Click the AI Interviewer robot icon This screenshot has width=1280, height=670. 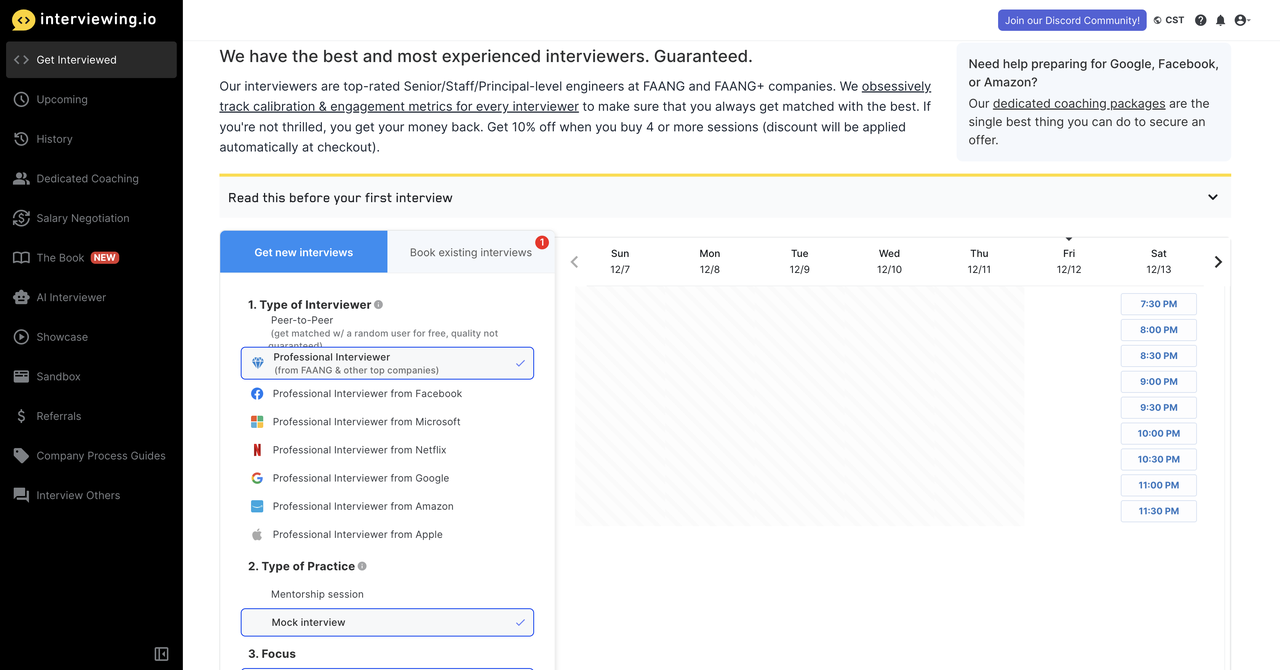click(21, 297)
